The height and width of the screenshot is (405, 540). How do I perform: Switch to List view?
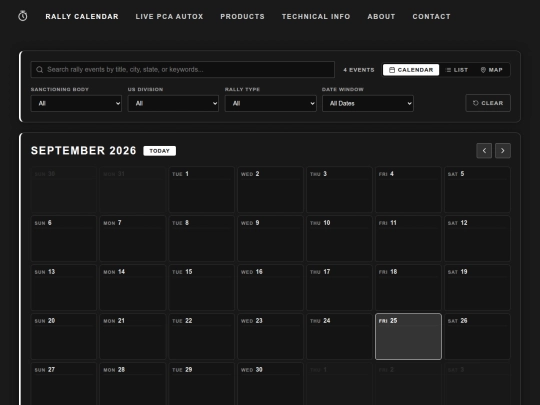pyautogui.click(x=457, y=70)
